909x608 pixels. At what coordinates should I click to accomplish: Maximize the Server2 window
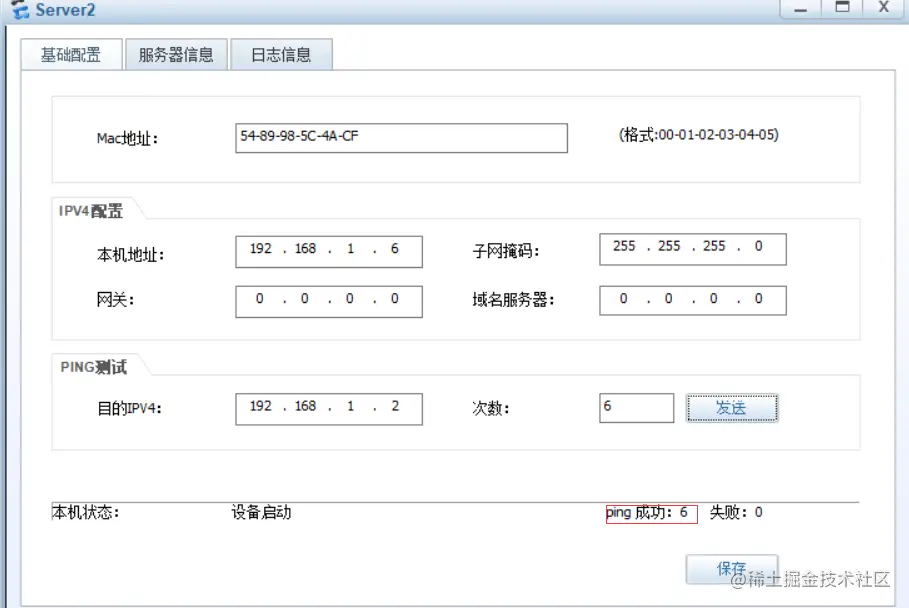click(x=842, y=8)
